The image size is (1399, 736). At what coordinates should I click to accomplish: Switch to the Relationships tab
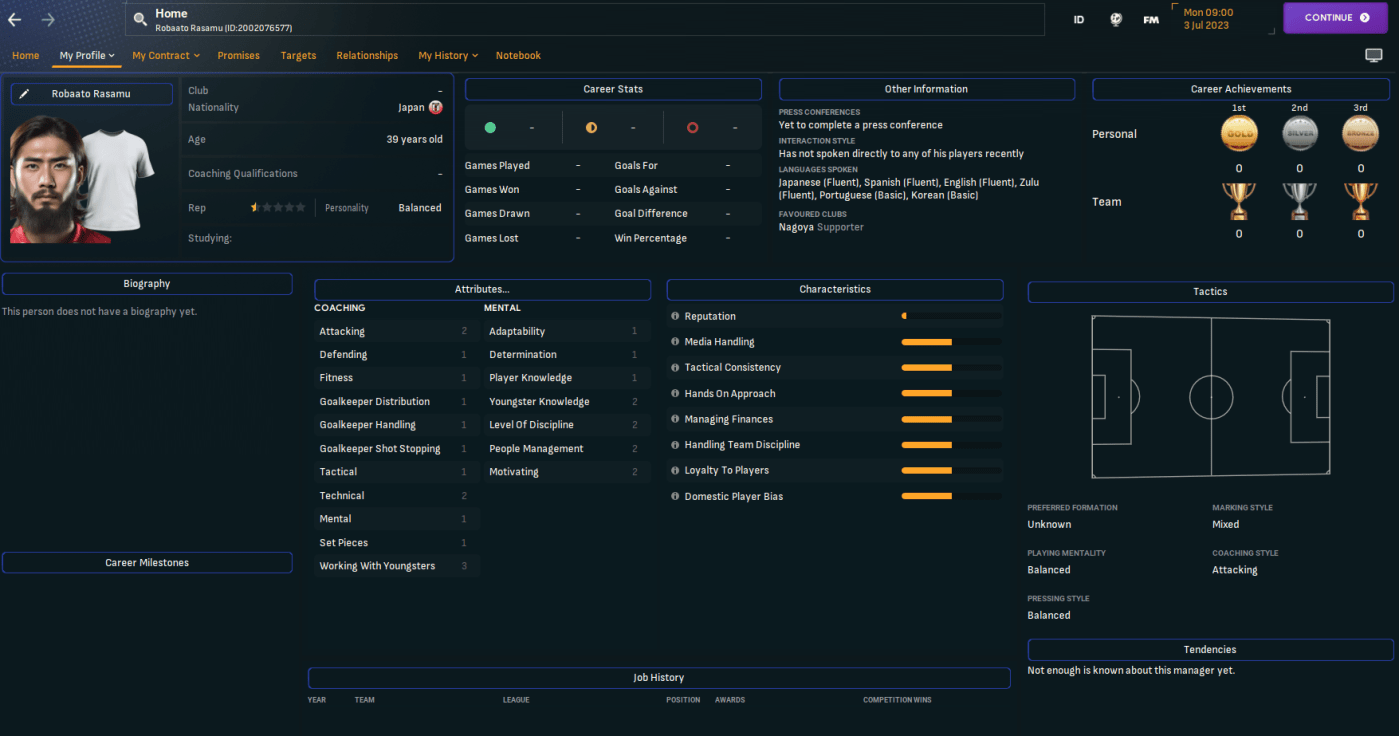(x=367, y=56)
